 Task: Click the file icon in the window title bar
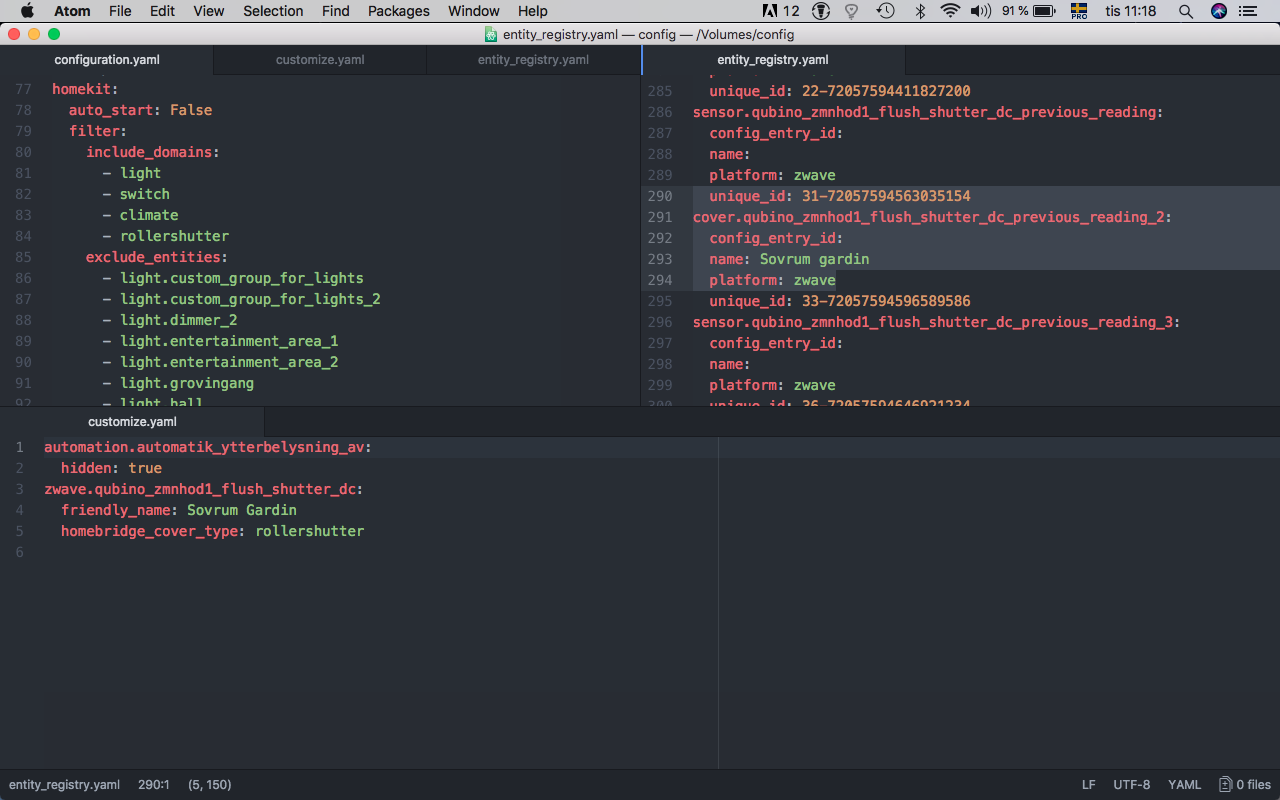(x=491, y=34)
